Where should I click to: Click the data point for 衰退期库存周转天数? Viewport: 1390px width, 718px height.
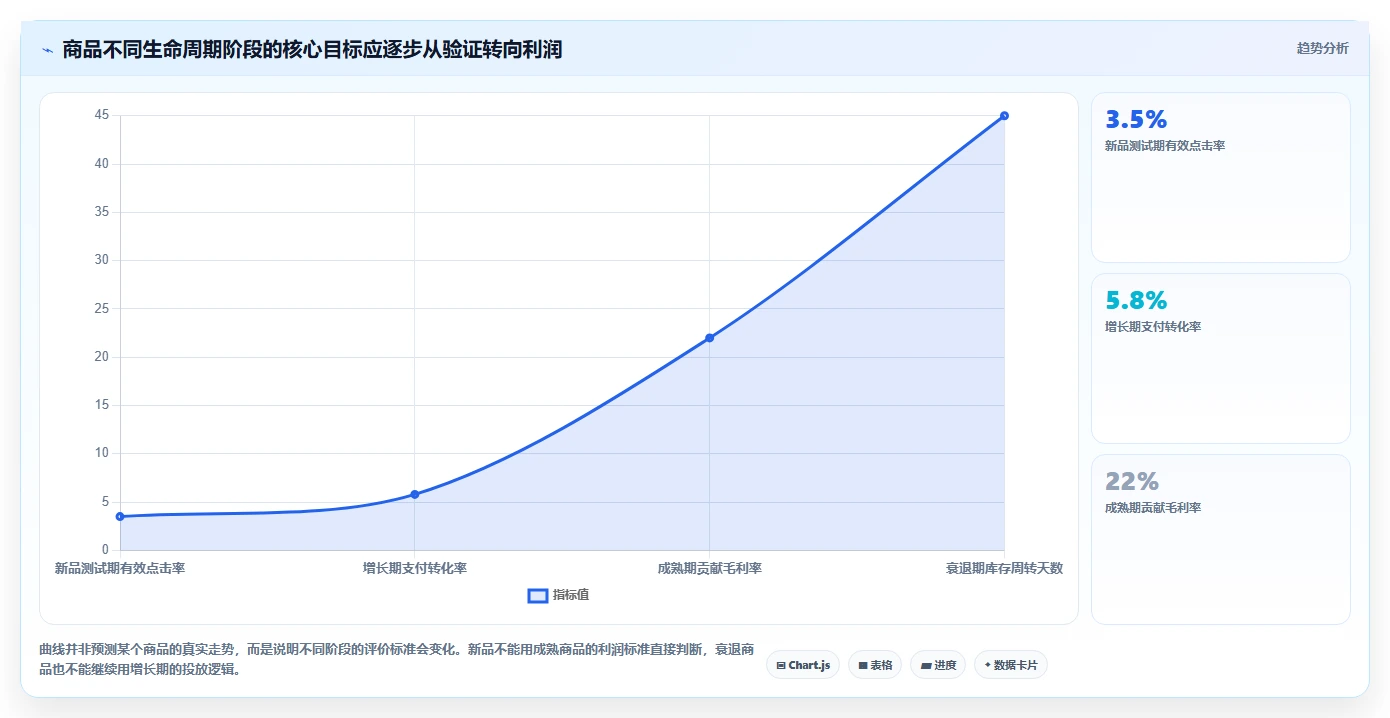(x=1004, y=116)
